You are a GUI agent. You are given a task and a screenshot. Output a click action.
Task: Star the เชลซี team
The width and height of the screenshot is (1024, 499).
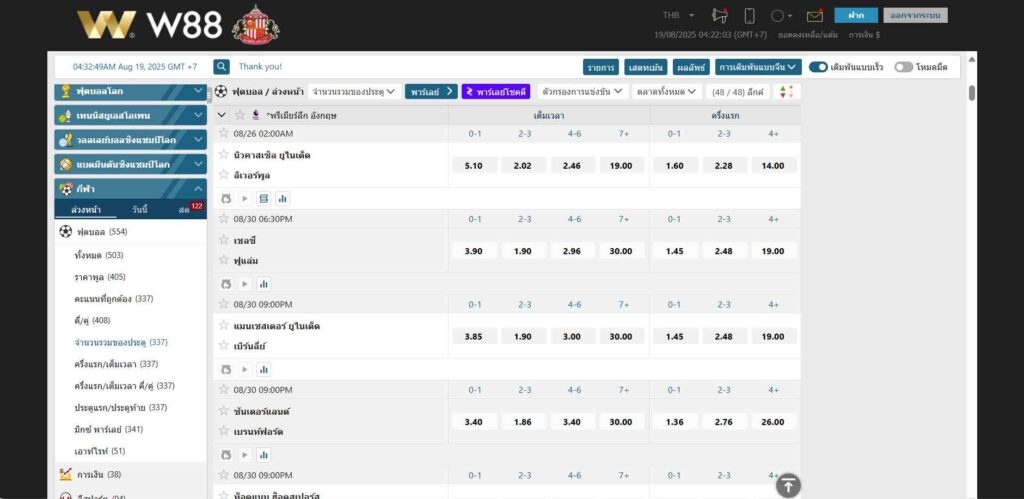tap(223, 240)
